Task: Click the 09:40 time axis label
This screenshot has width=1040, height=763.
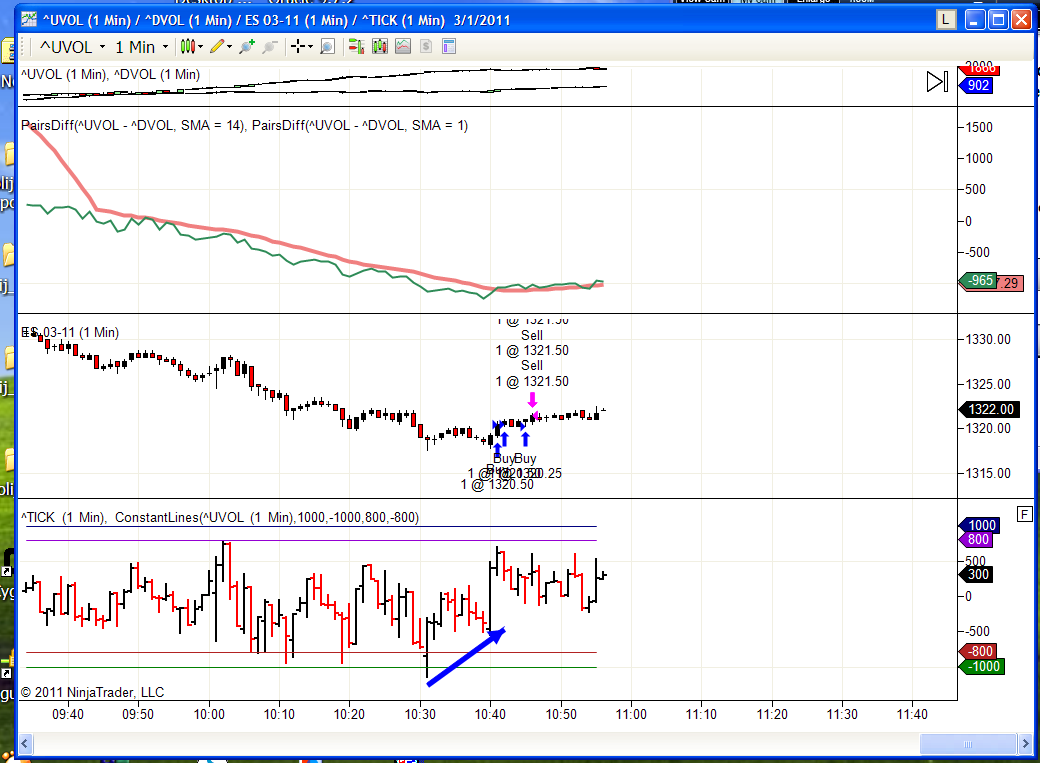Action: pyautogui.click(x=68, y=715)
